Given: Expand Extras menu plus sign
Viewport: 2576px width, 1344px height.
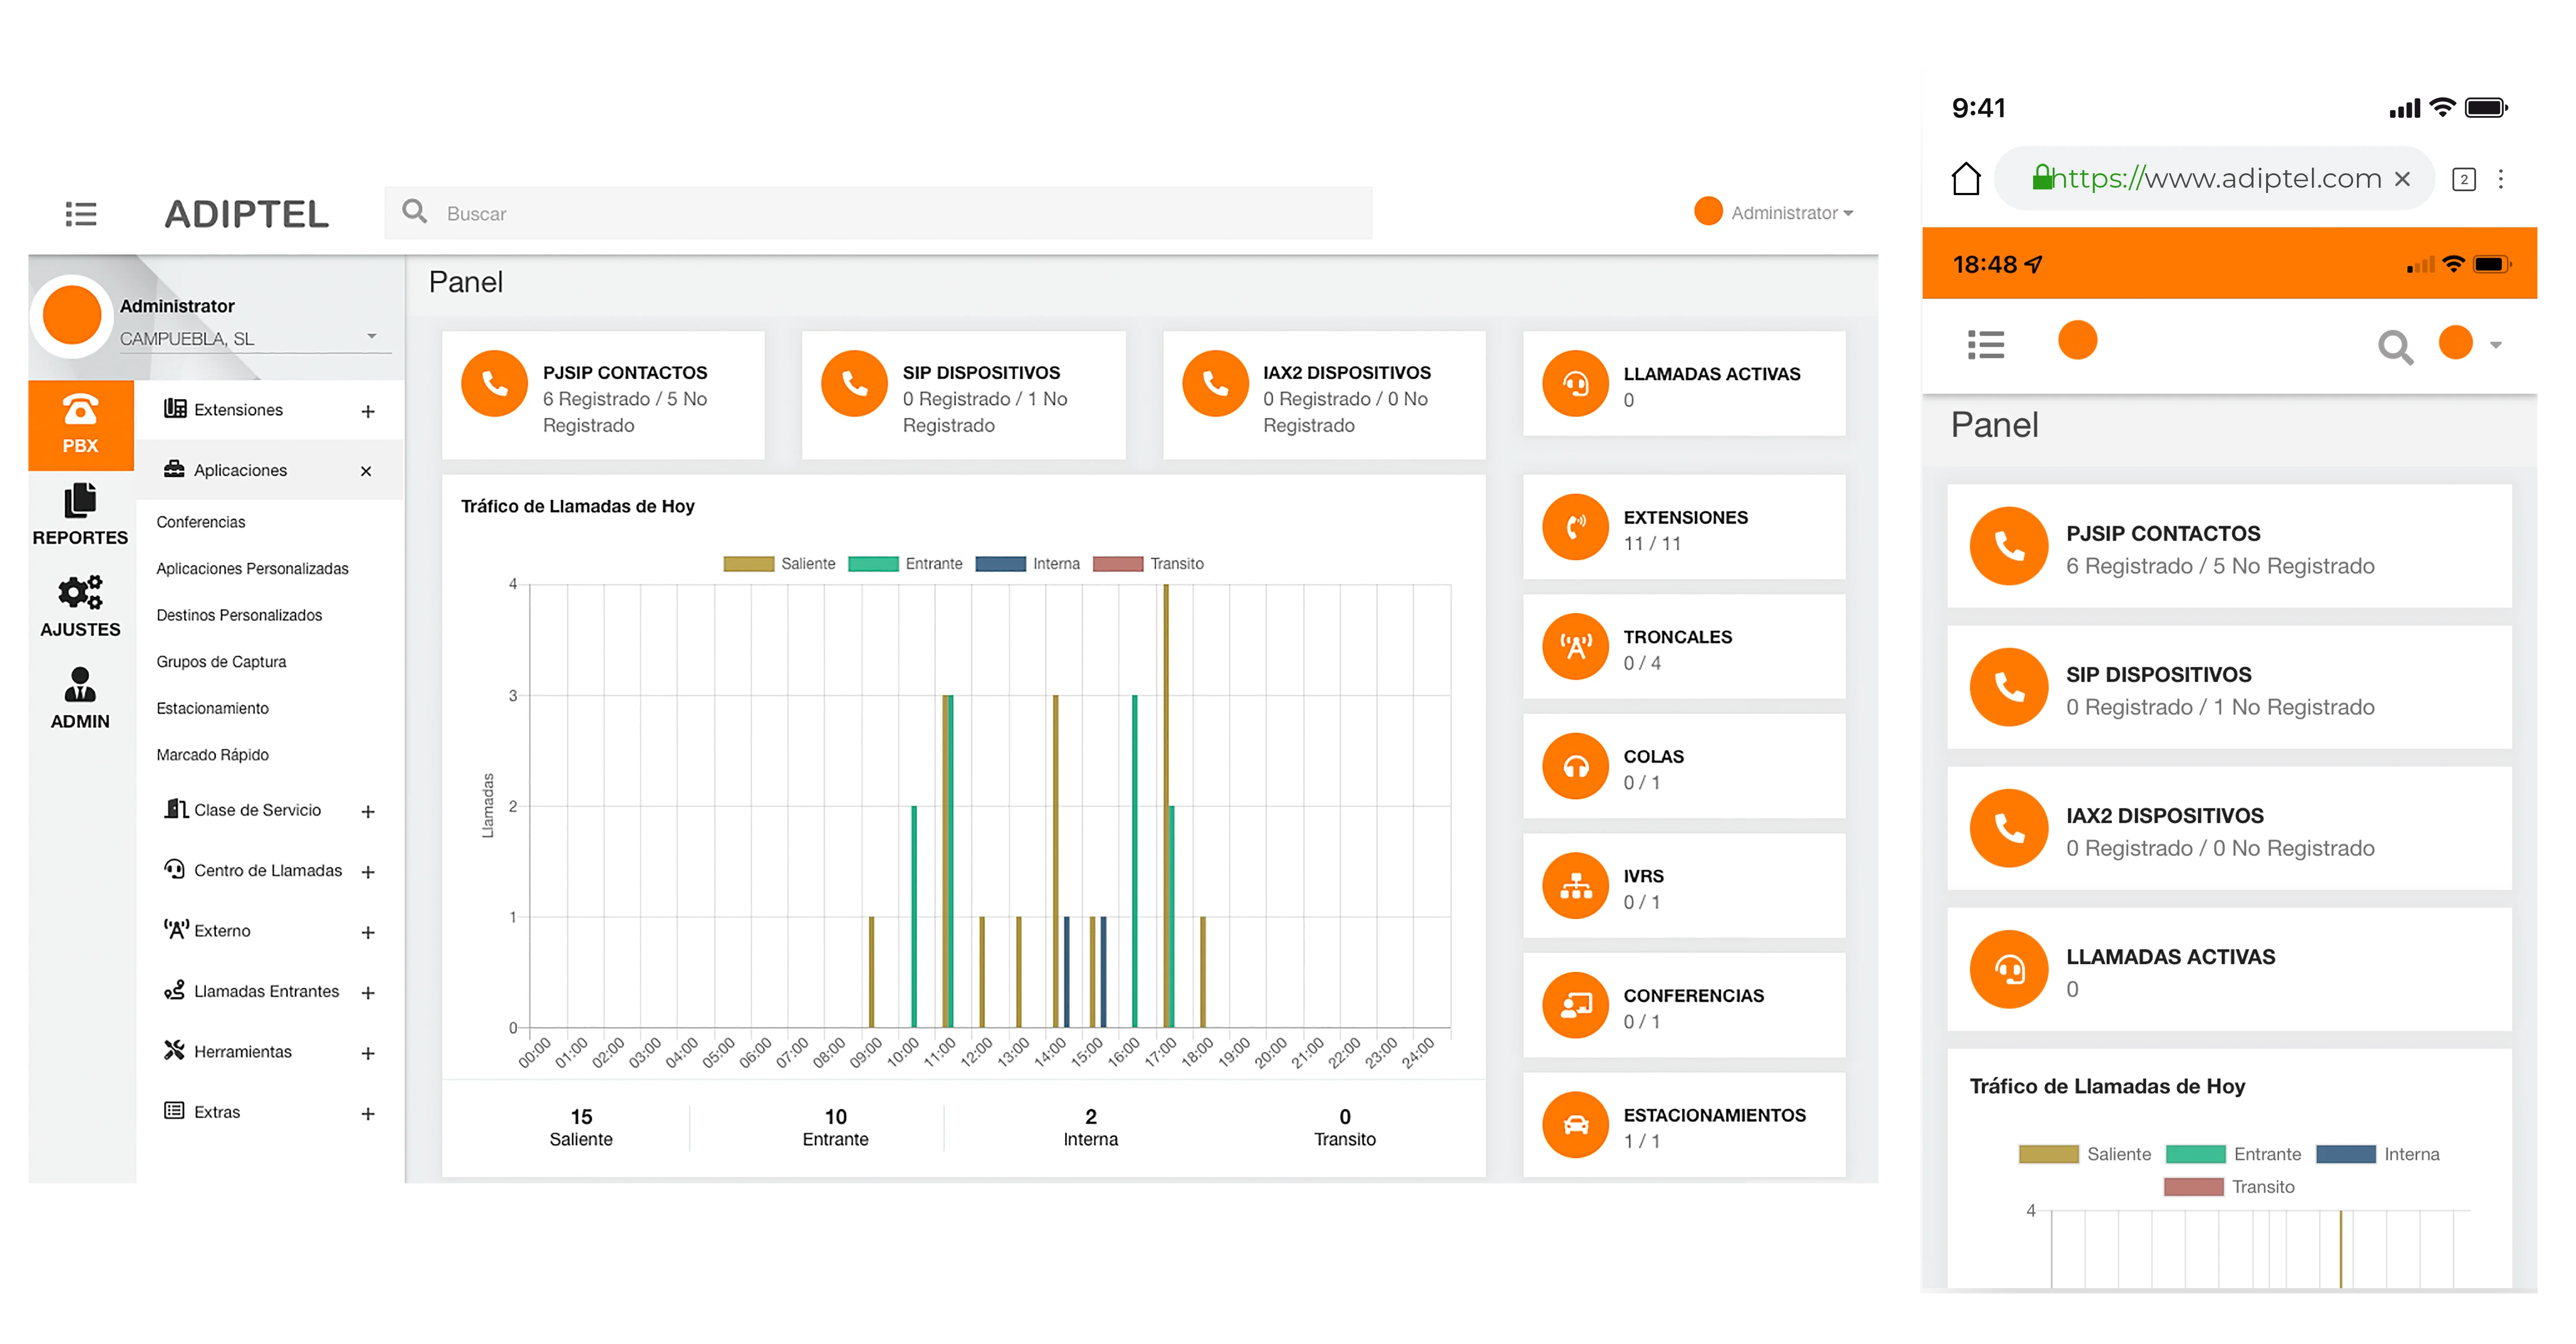Looking at the screenshot, I should pyautogui.click(x=368, y=1114).
